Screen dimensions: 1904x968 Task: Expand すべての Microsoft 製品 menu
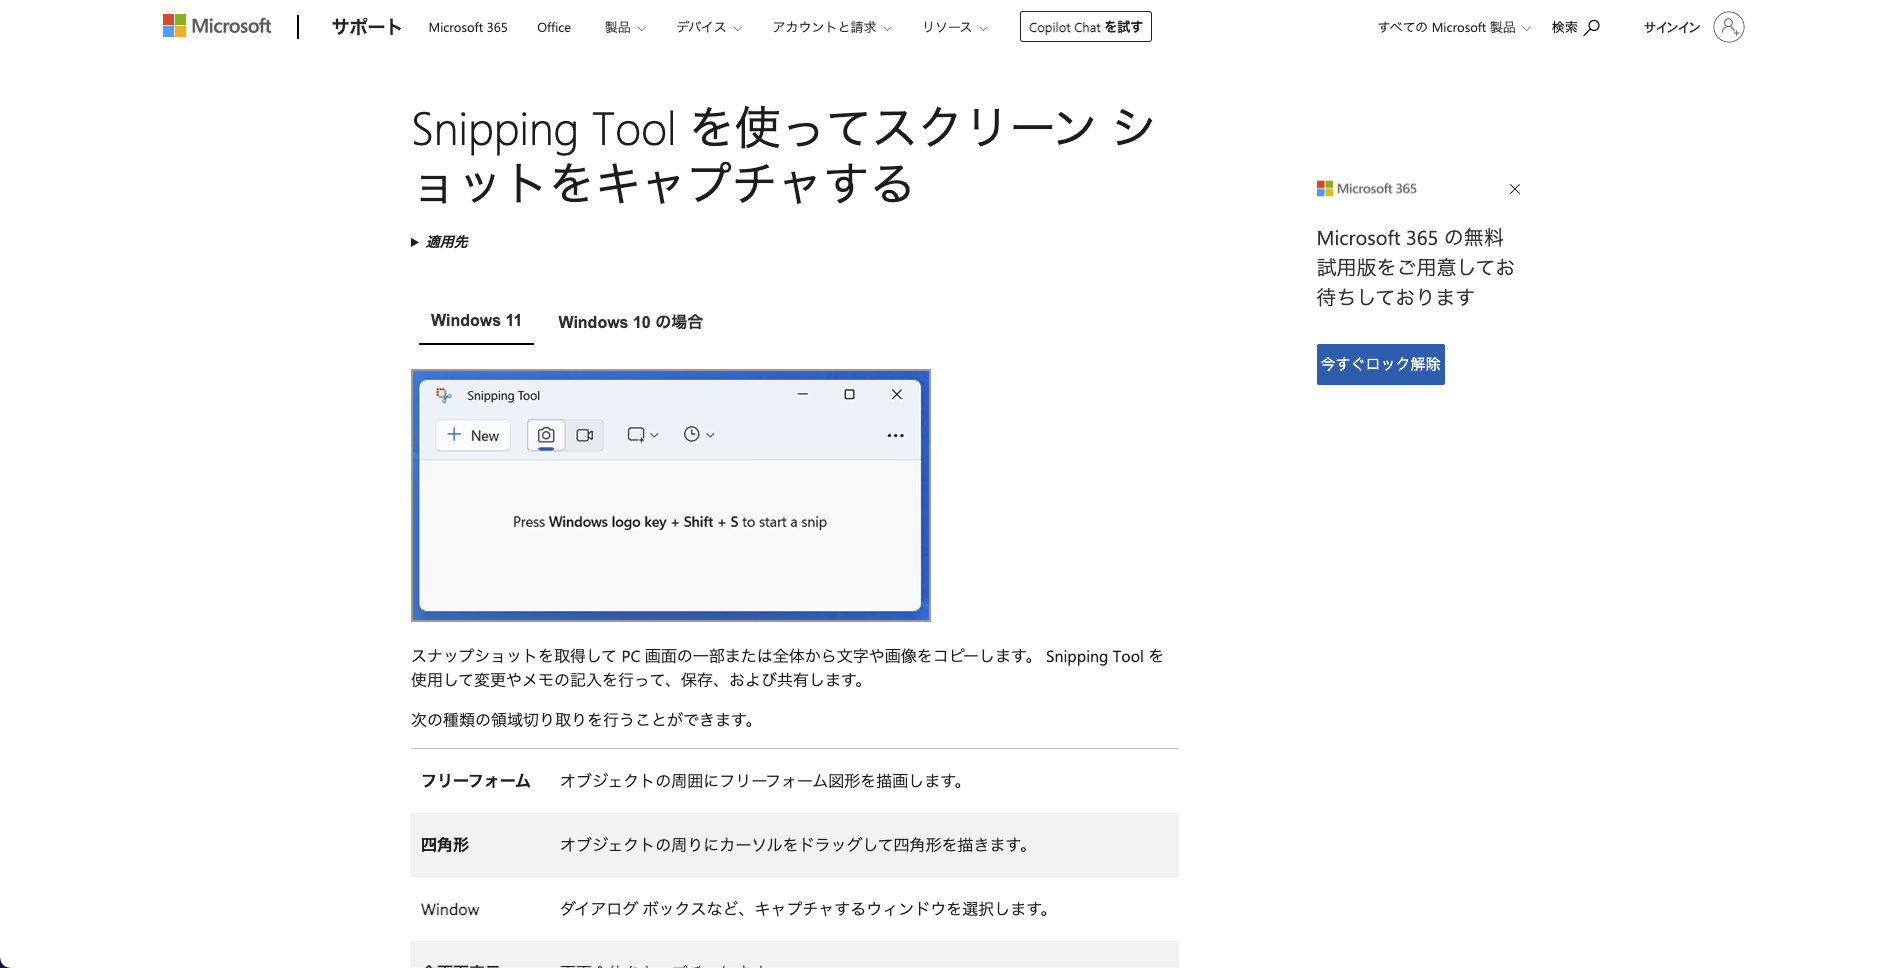tap(1453, 27)
